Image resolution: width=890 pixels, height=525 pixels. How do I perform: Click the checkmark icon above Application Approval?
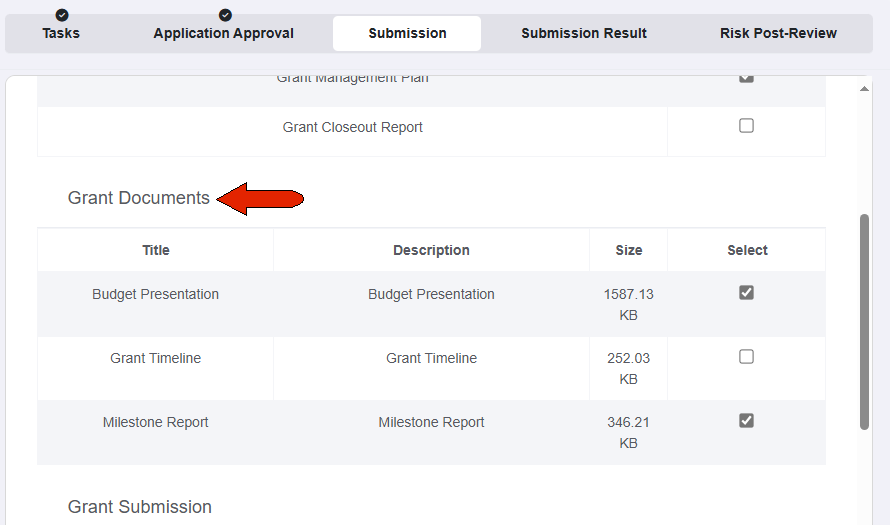click(225, 15)
